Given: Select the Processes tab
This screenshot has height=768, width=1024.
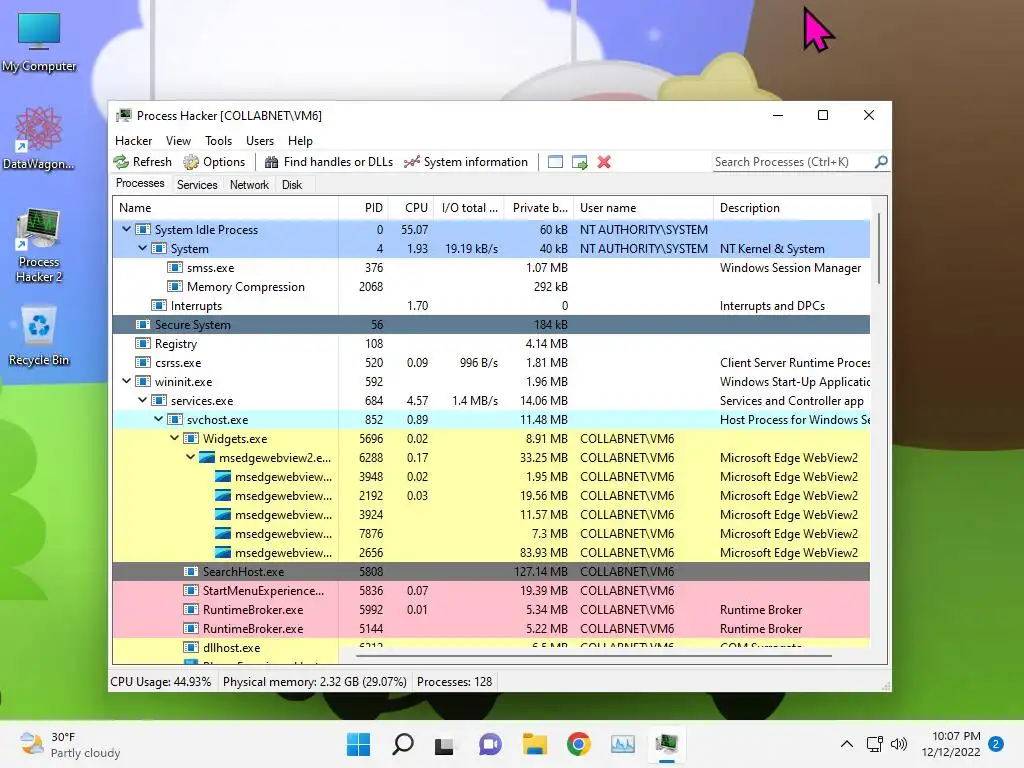Looking at the screenshot, I should (x=140, y=183).
